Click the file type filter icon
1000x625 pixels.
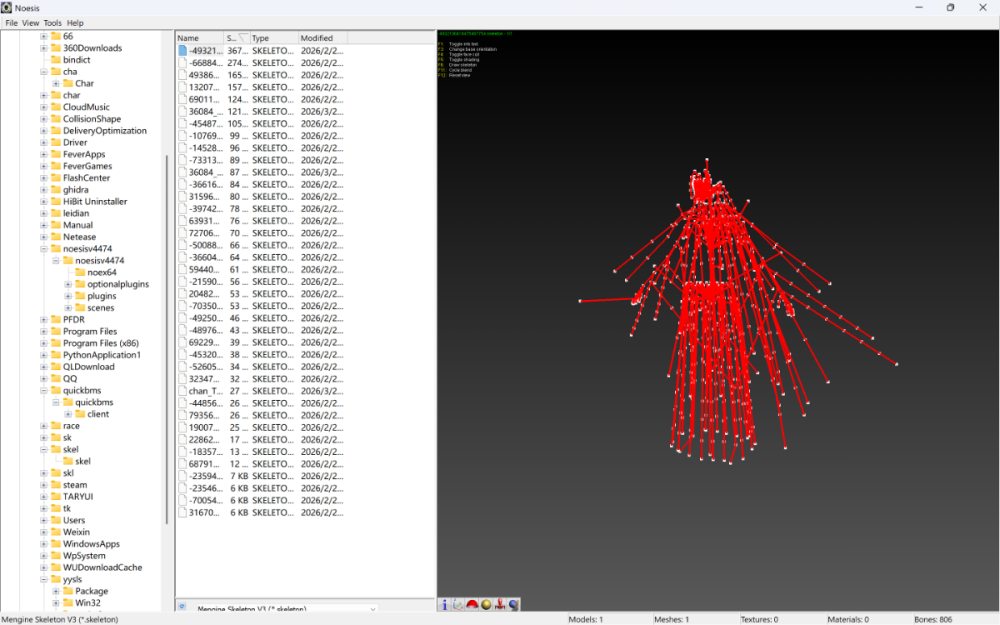click(182, 607)
